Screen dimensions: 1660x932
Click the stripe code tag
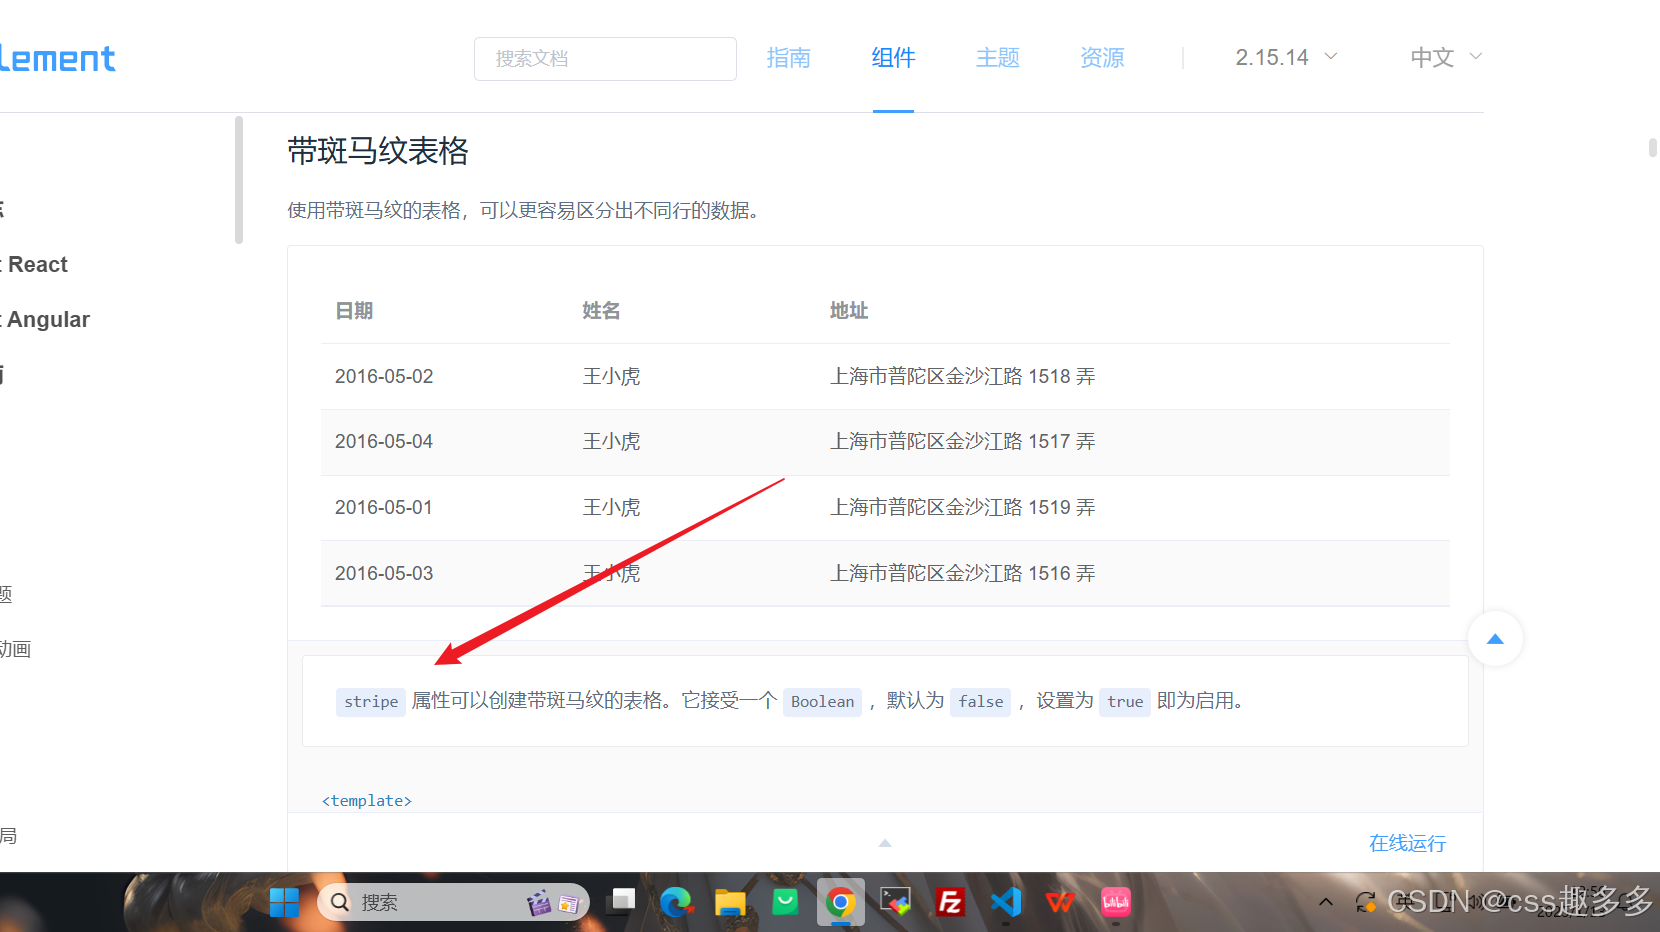(371, 702)
